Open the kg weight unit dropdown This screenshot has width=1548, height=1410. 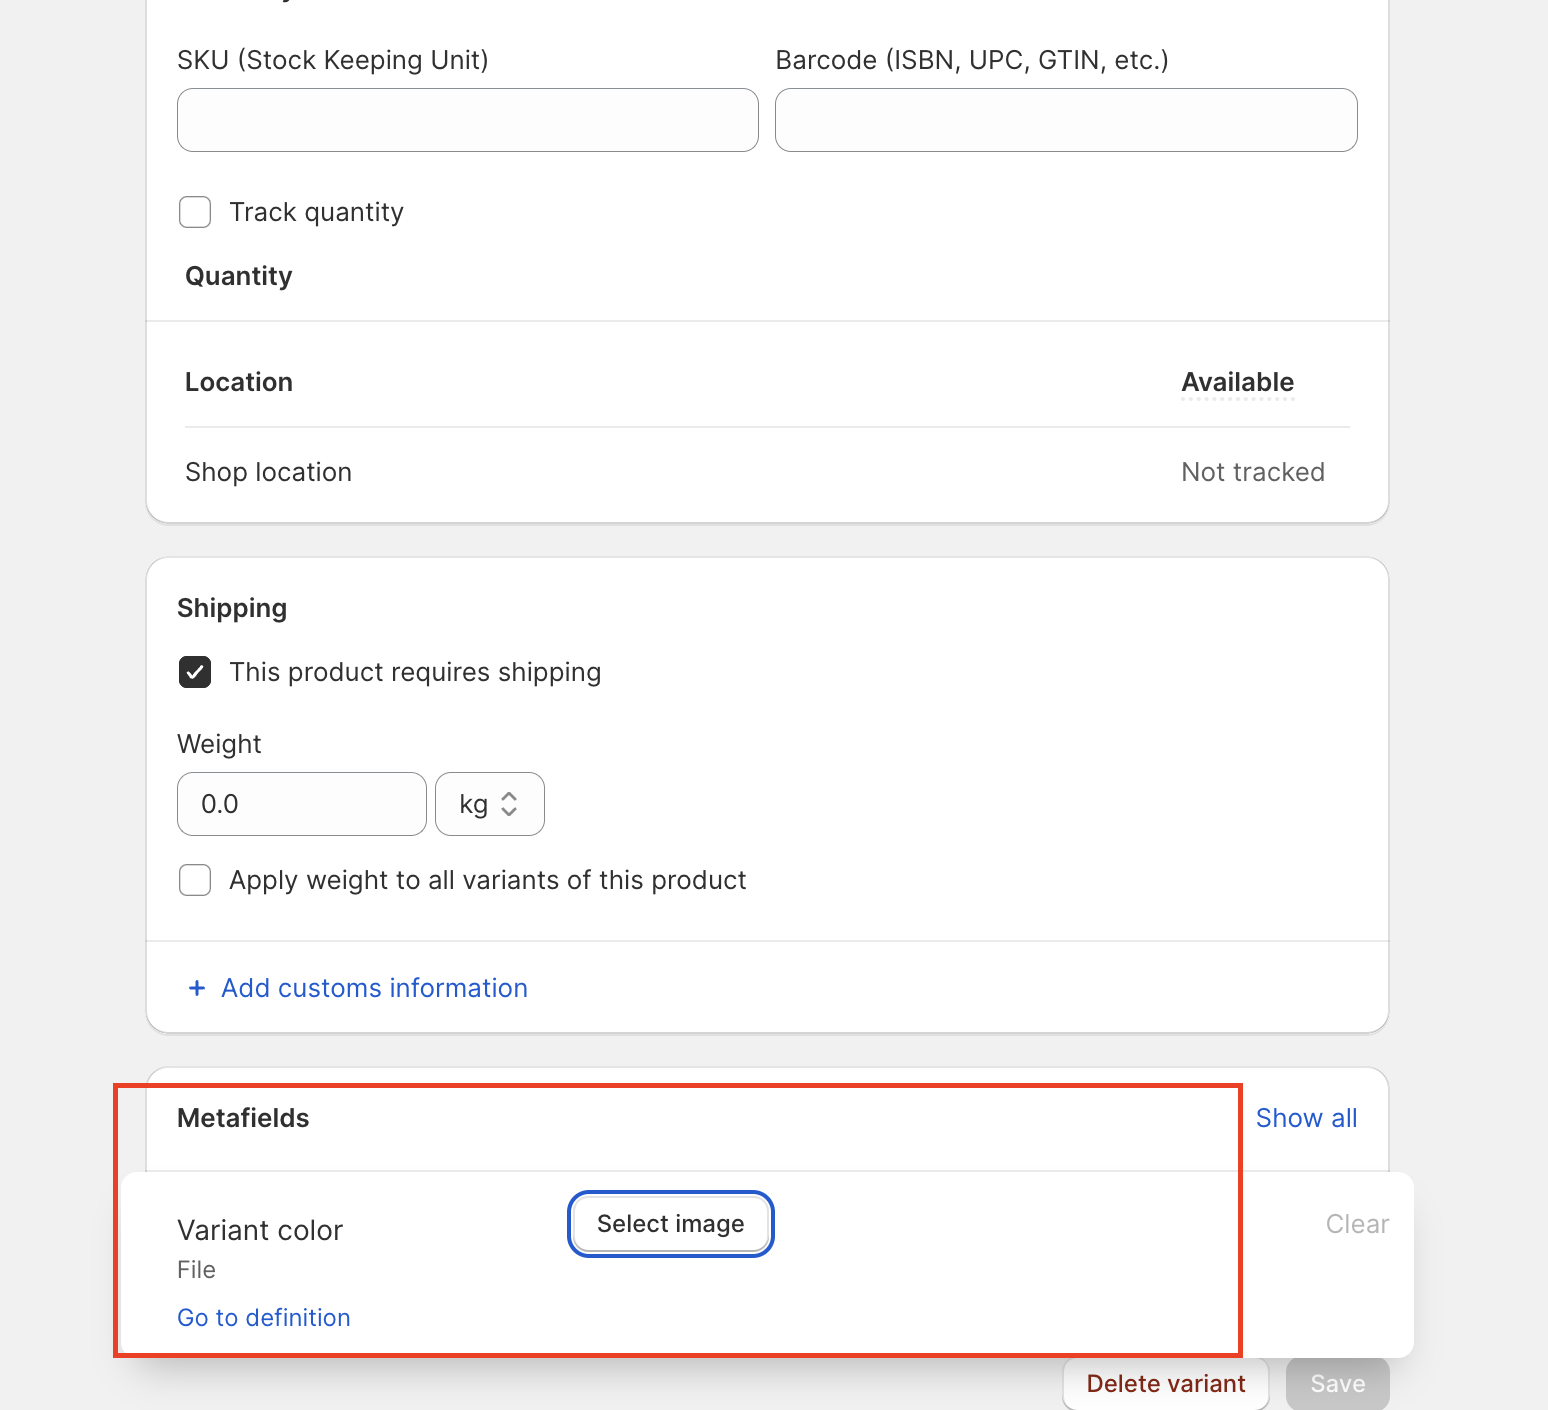point(489,804)
